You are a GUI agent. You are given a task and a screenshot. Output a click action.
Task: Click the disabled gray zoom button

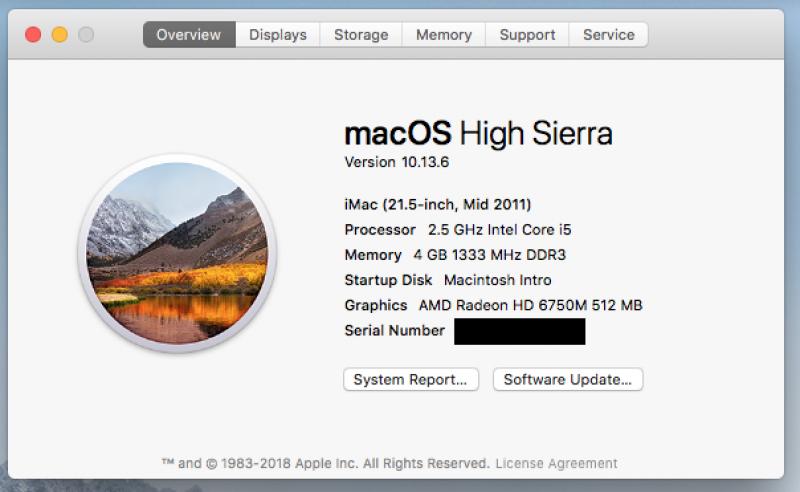(x=86, y=35)
